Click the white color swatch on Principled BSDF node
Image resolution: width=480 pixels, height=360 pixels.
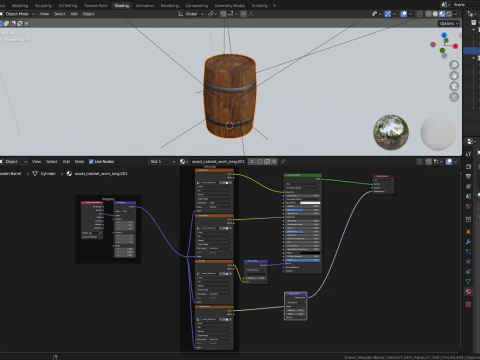pyautogui.click(x=310, y=203)
